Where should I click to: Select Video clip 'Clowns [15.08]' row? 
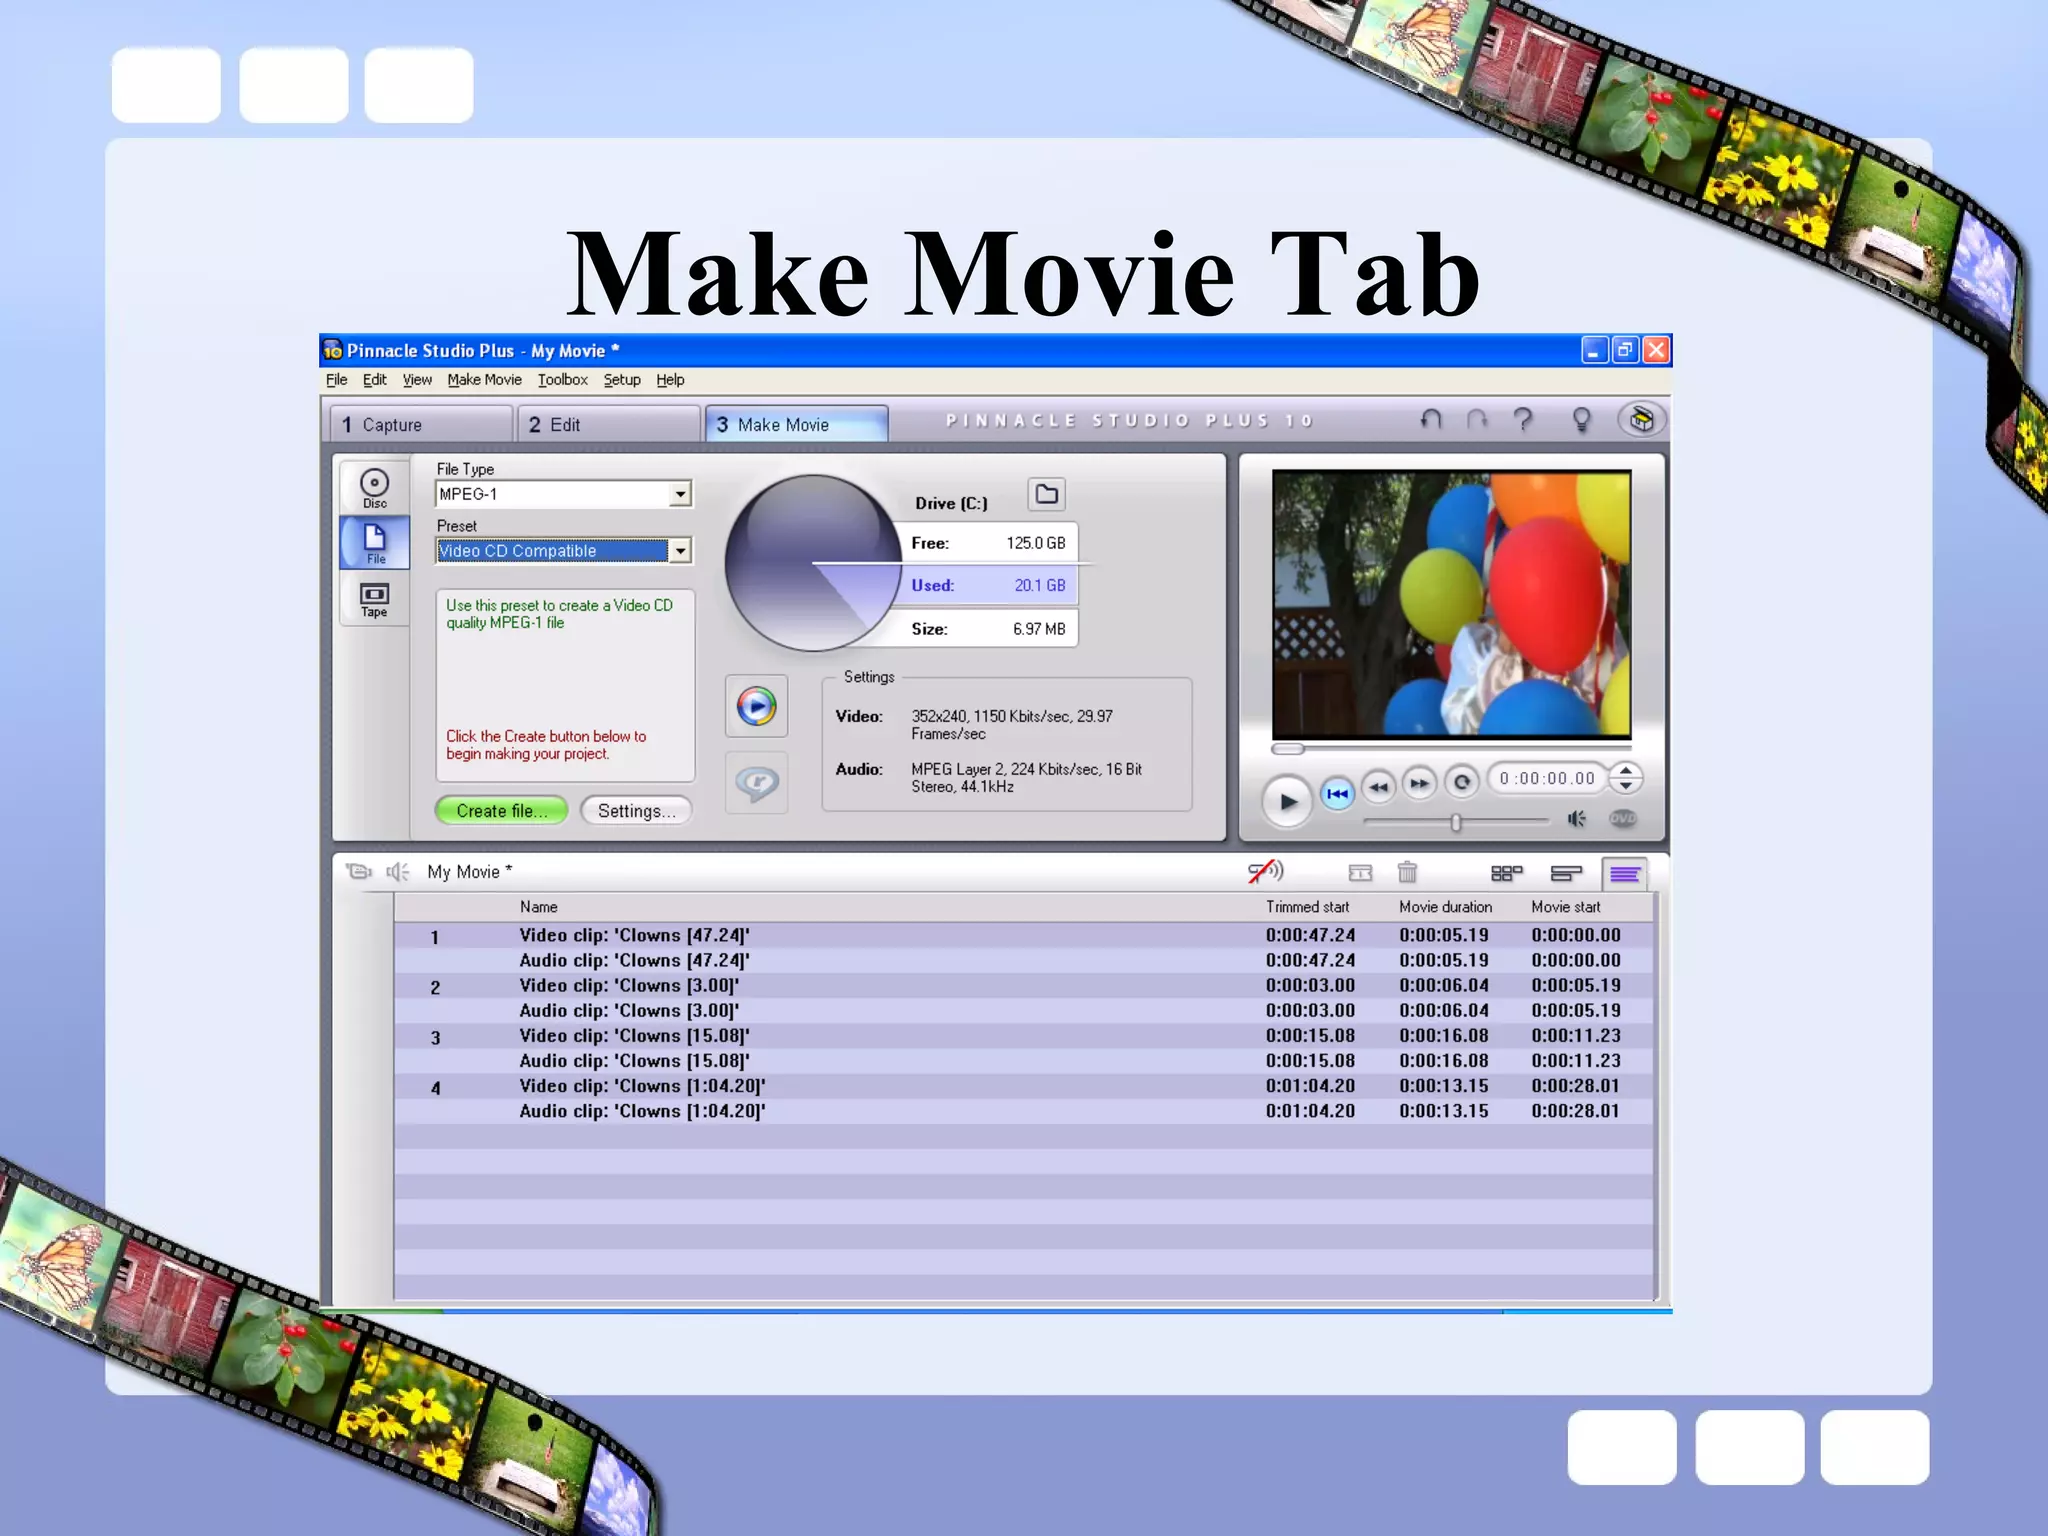coord(1024,1036)
